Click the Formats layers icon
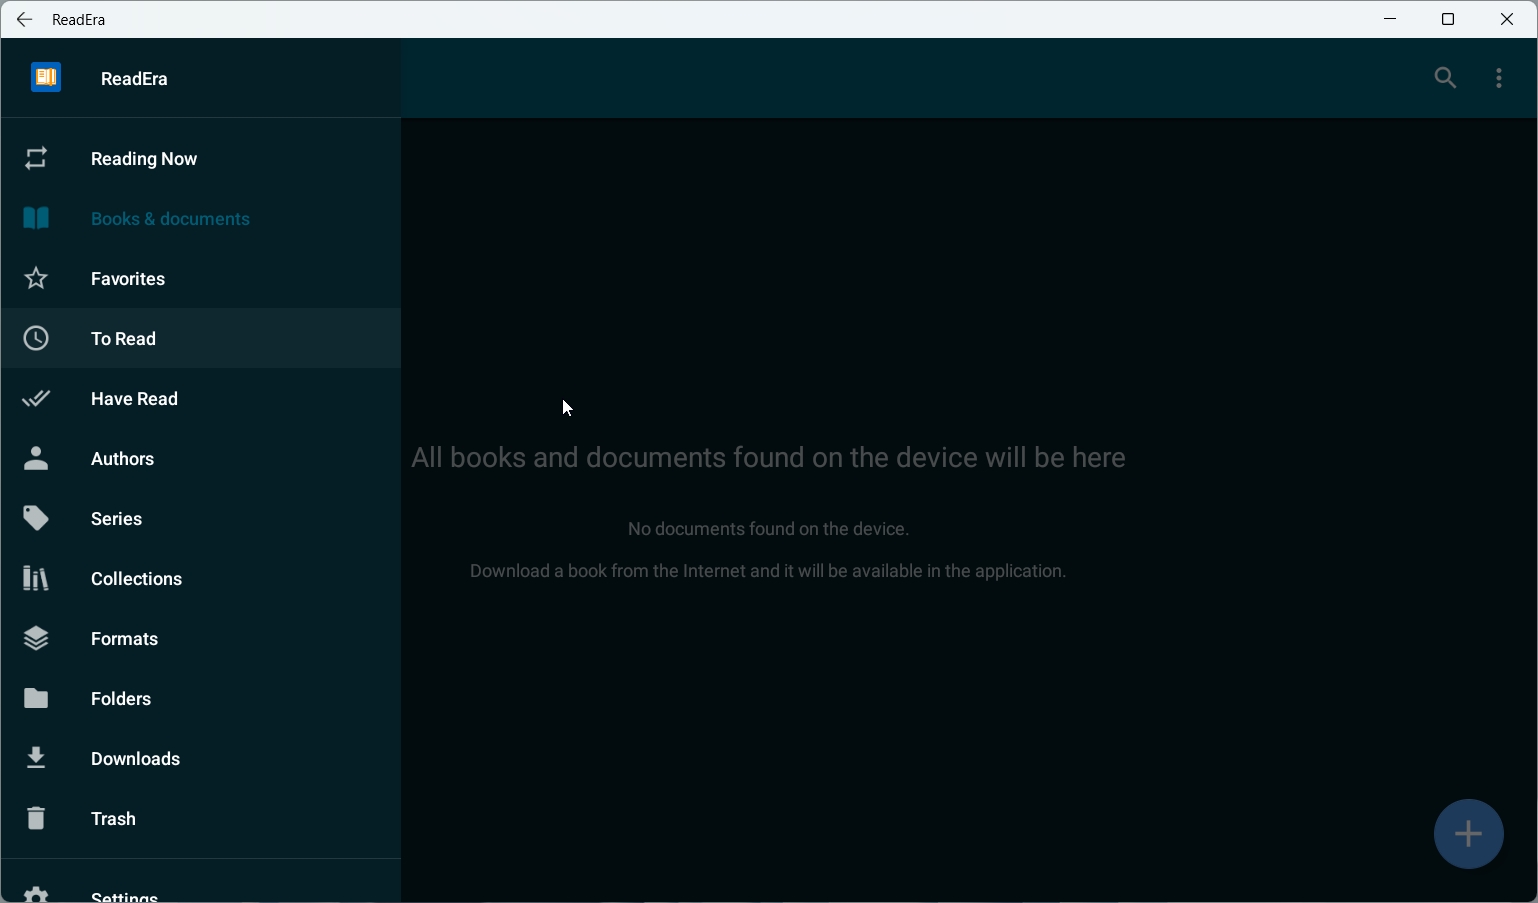This screenshot has height=903, width=1538. tap(36, 639)
